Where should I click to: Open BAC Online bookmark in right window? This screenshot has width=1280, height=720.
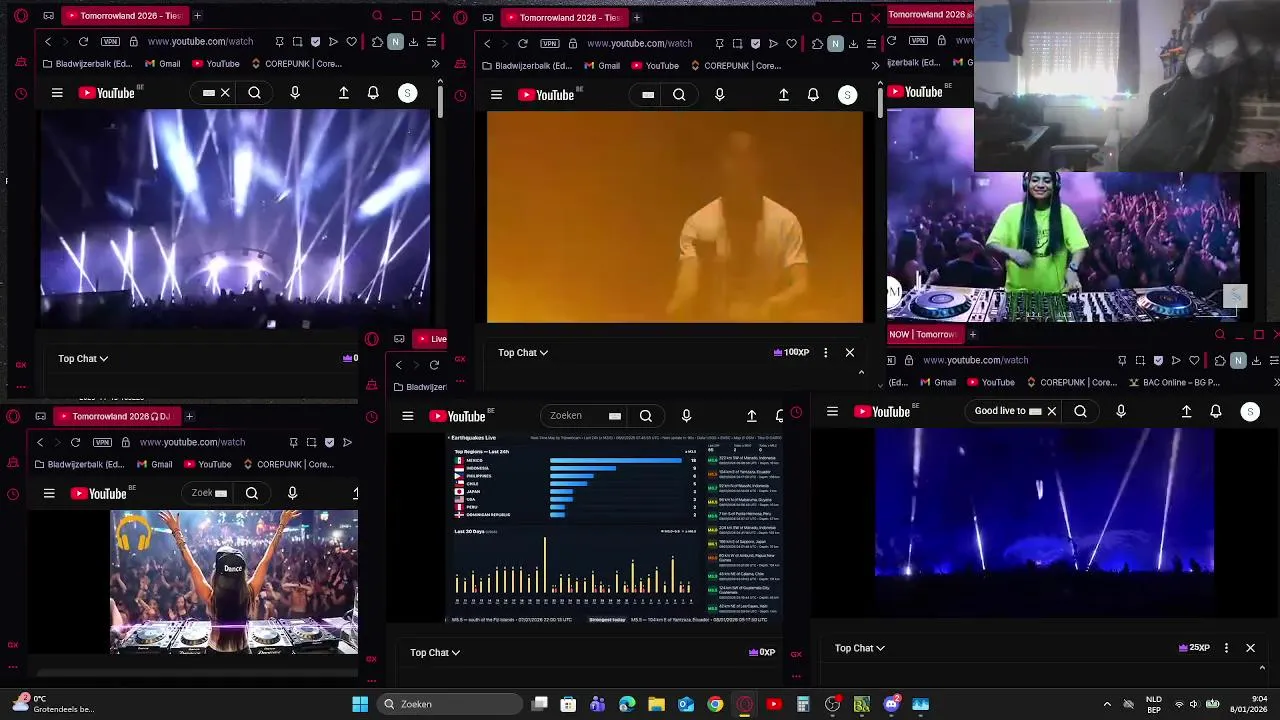click(x=1174, y=382)
